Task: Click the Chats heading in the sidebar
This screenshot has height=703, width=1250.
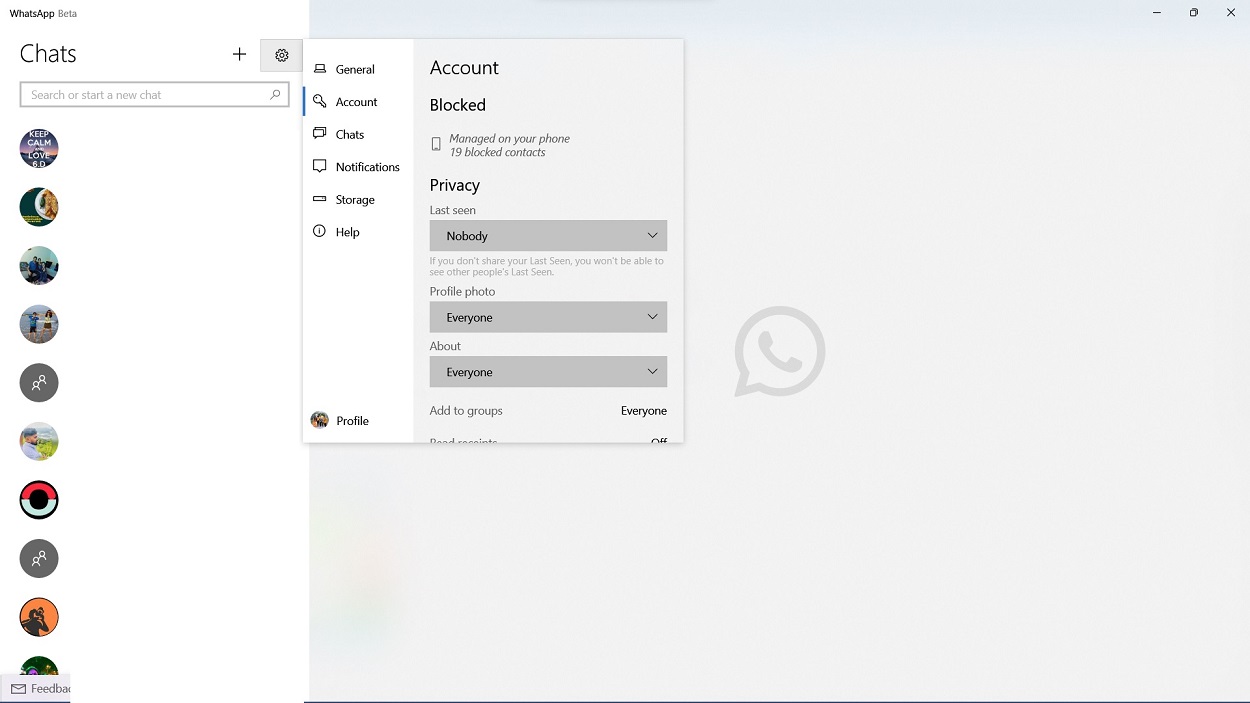Action: tap(48, 54)
